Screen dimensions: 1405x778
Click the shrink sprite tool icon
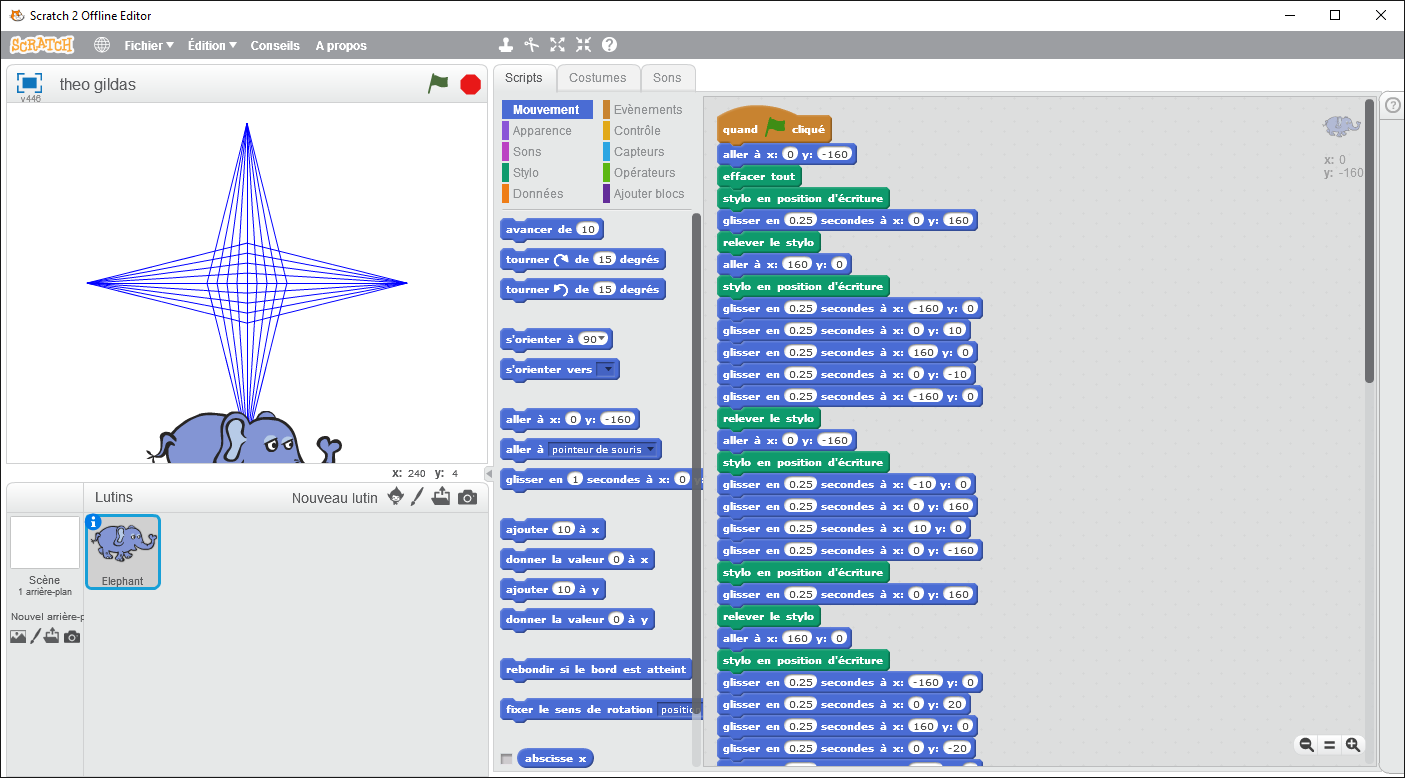[583, 45]
